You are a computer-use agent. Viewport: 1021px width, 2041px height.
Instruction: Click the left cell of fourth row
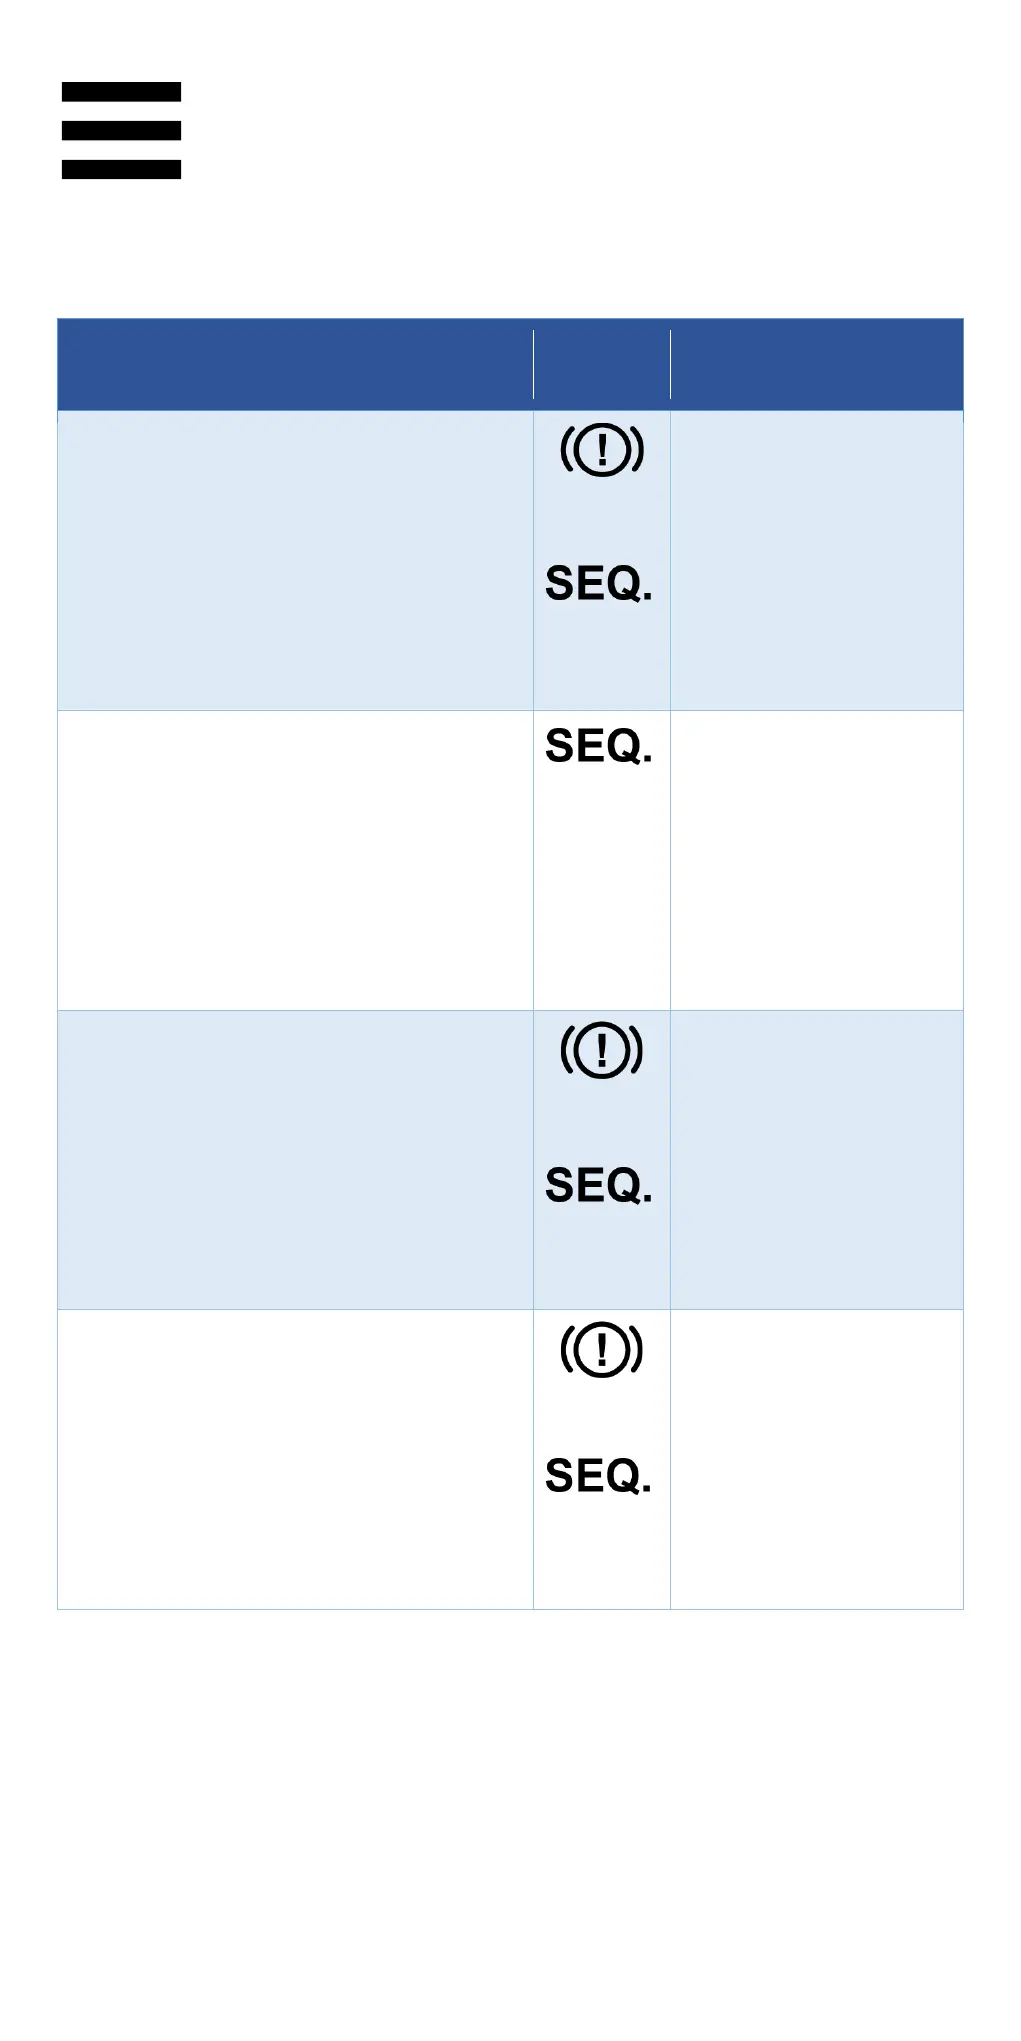tap(295, 1460)
